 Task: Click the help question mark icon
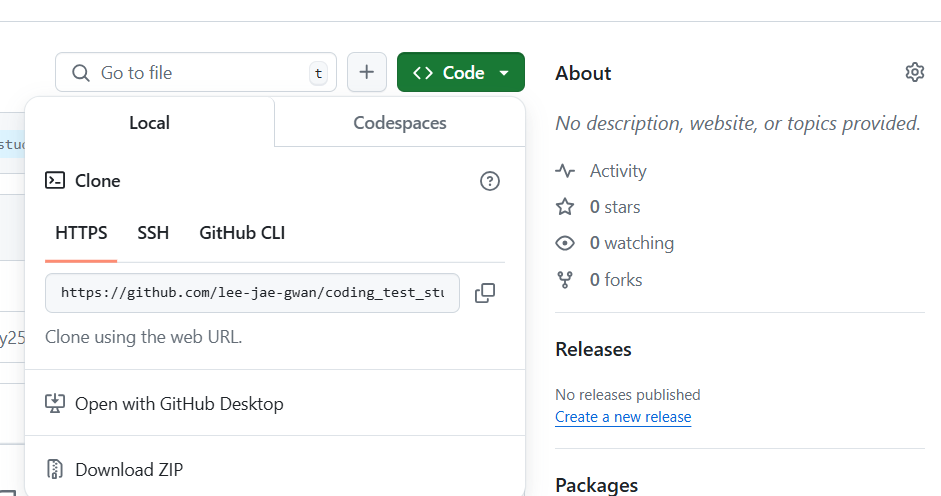pos(490,181)
